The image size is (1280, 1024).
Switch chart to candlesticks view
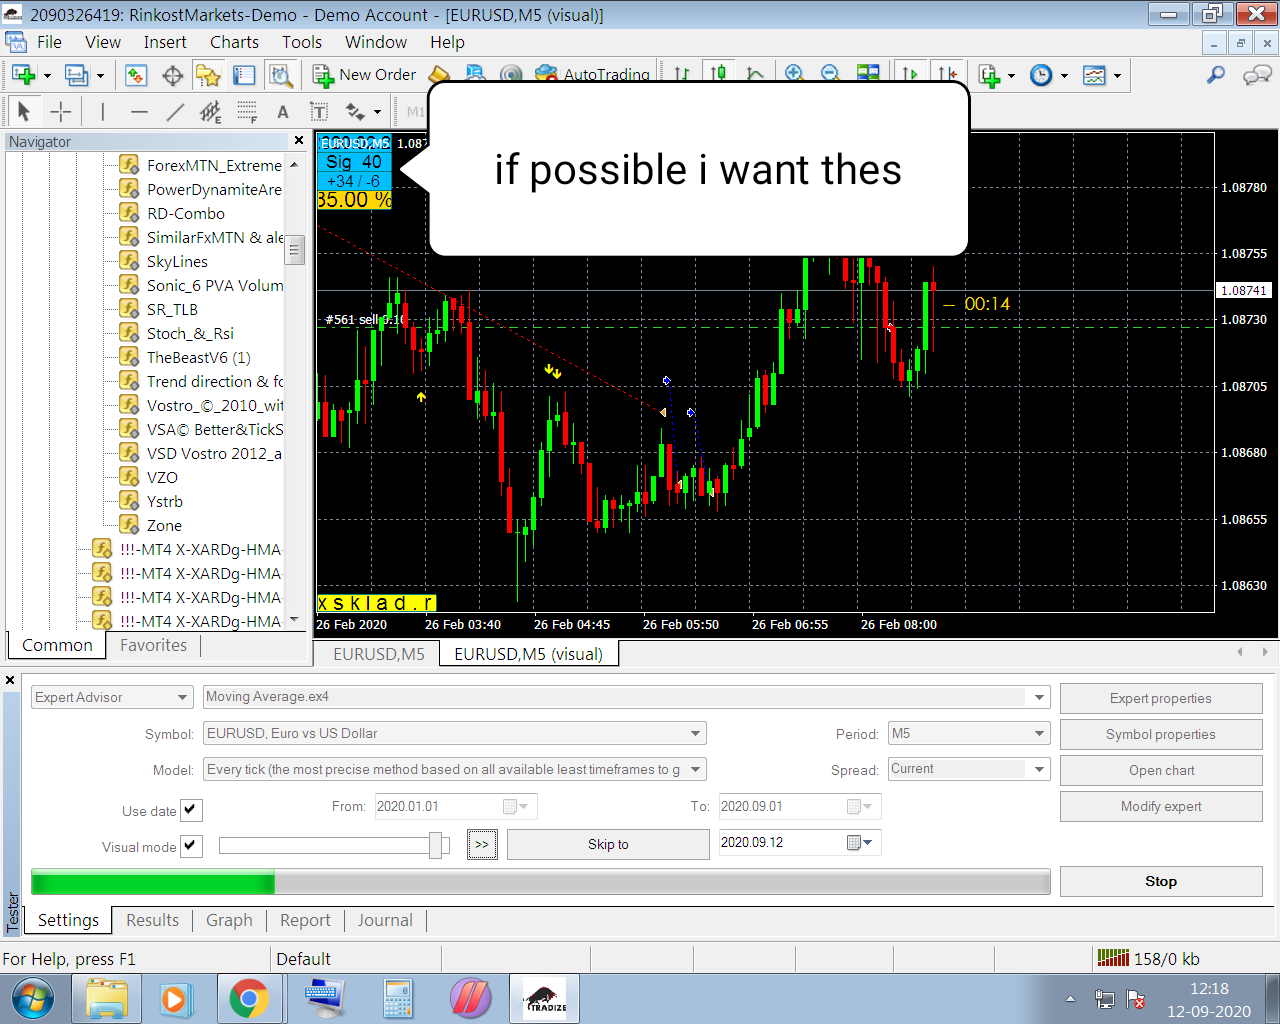coord(718,74)
